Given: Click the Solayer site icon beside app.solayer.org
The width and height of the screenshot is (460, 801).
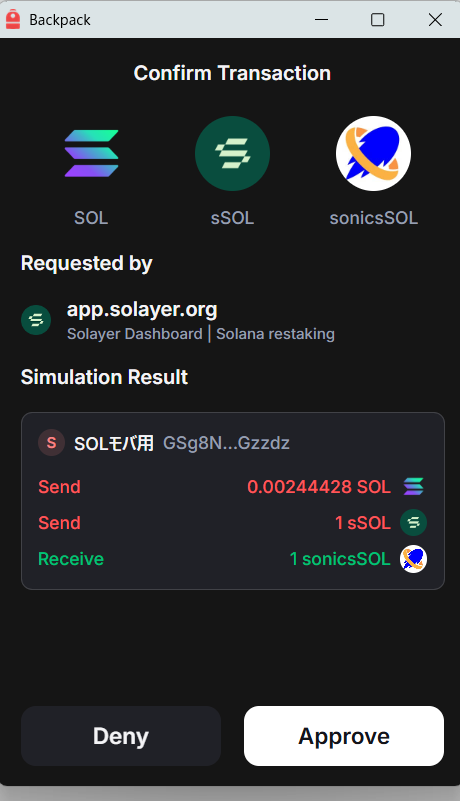Looking at the screenshot, I should 36,320.
